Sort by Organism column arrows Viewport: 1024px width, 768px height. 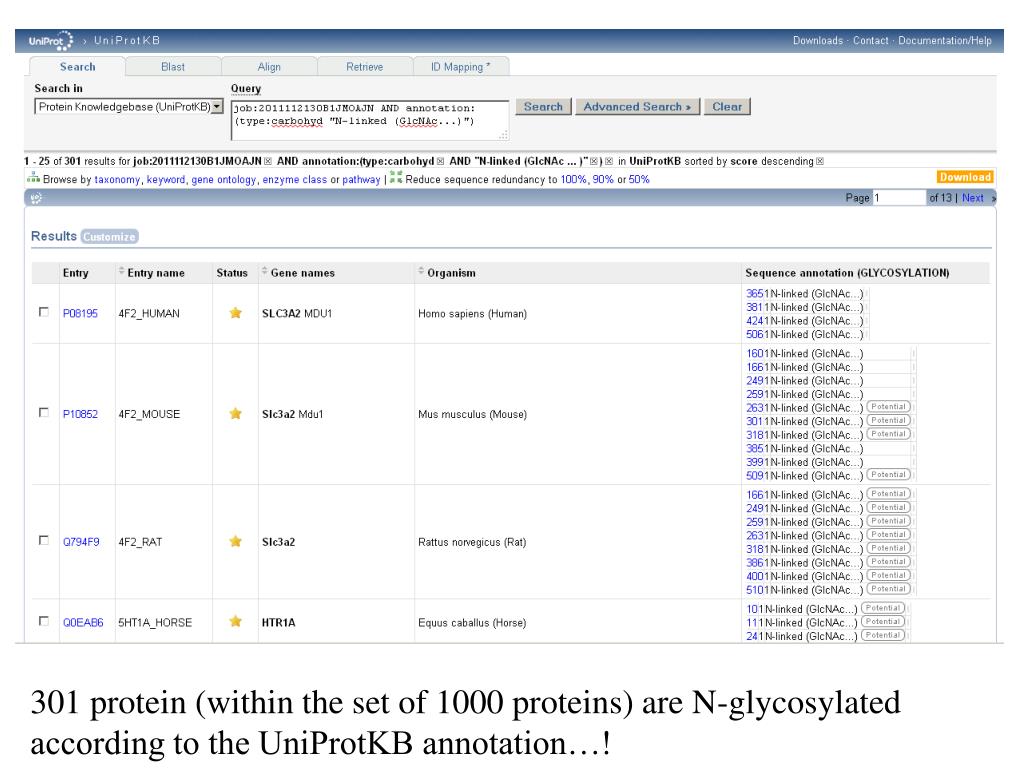(x=421, y=271)
